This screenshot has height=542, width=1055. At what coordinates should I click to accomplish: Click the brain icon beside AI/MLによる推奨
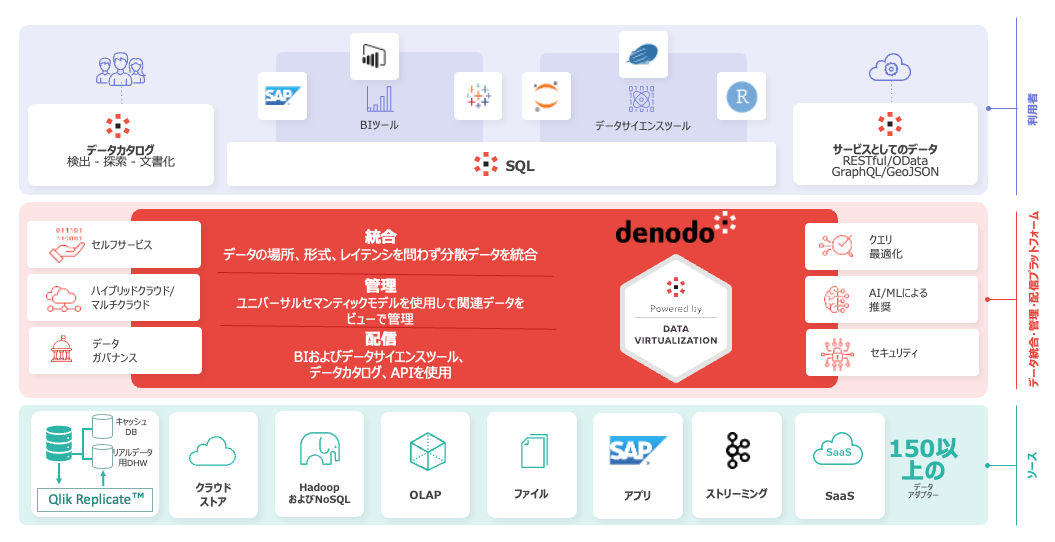[x=836, y=299]
